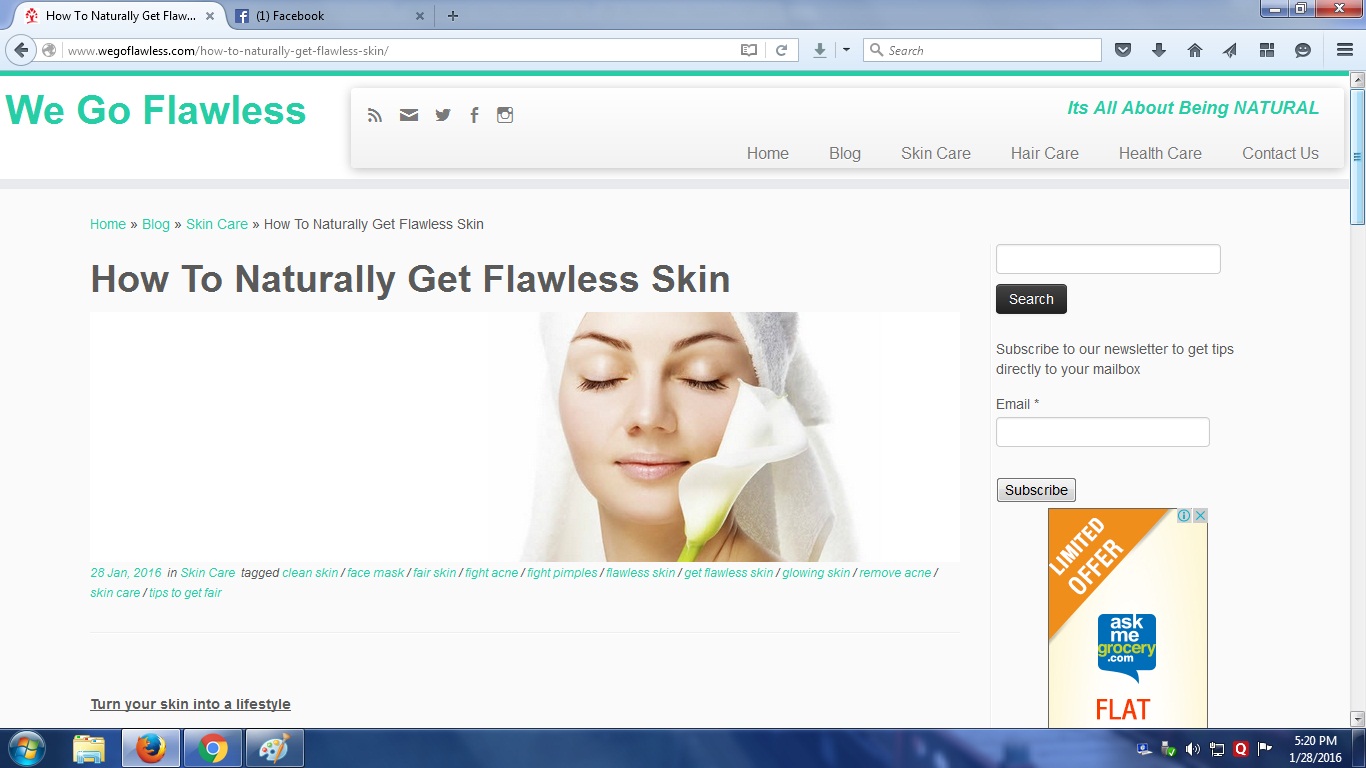This screenshot has height=768, width=1366.
Task: Open the Hair Care menu item
Action: pos(1044,153)
